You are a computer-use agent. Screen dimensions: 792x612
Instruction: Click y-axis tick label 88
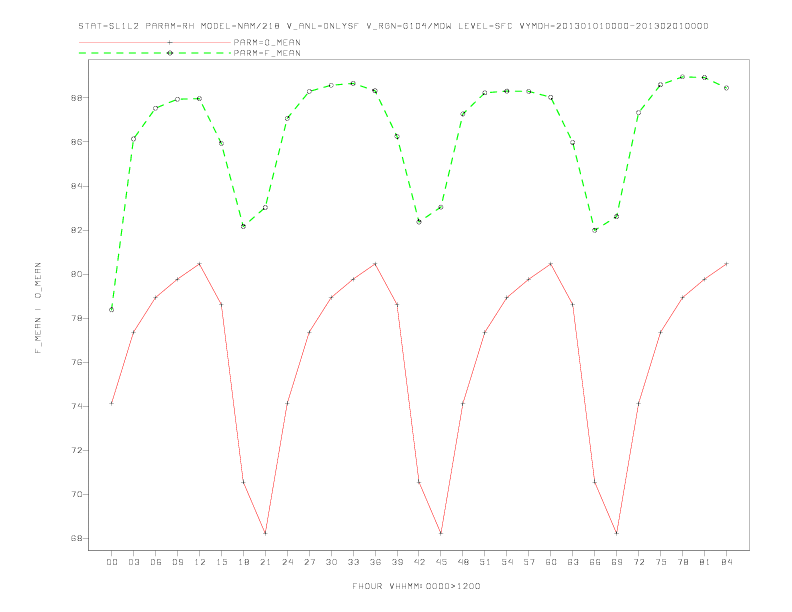(76, 98)
